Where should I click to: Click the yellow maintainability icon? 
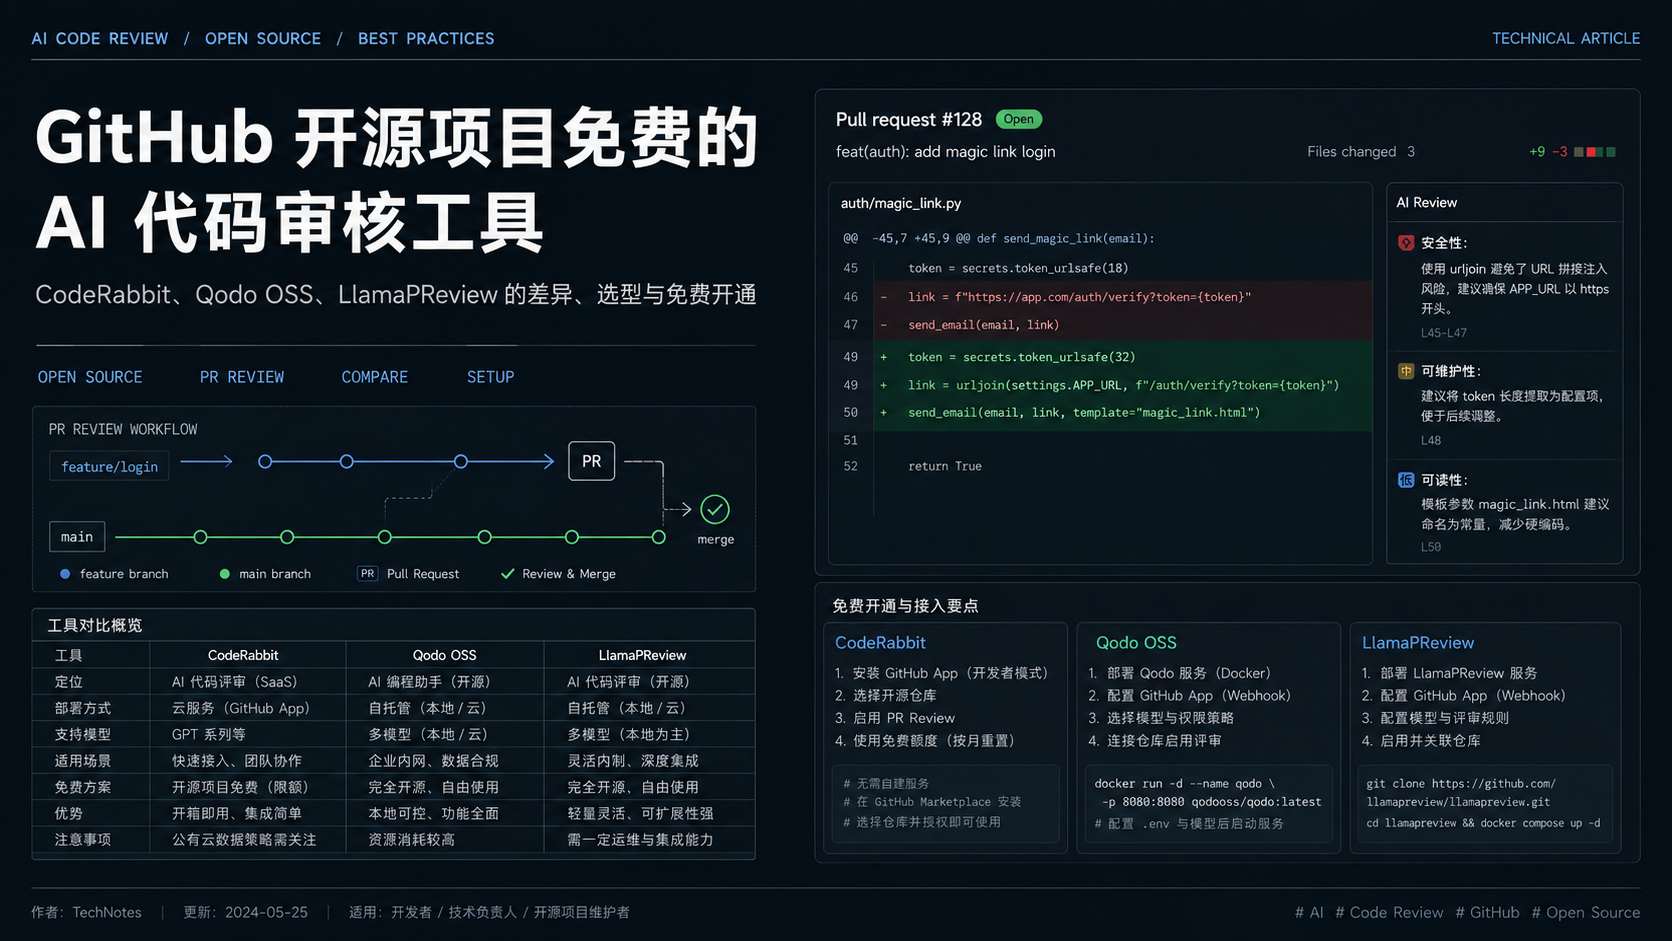tap(1406, 371)
